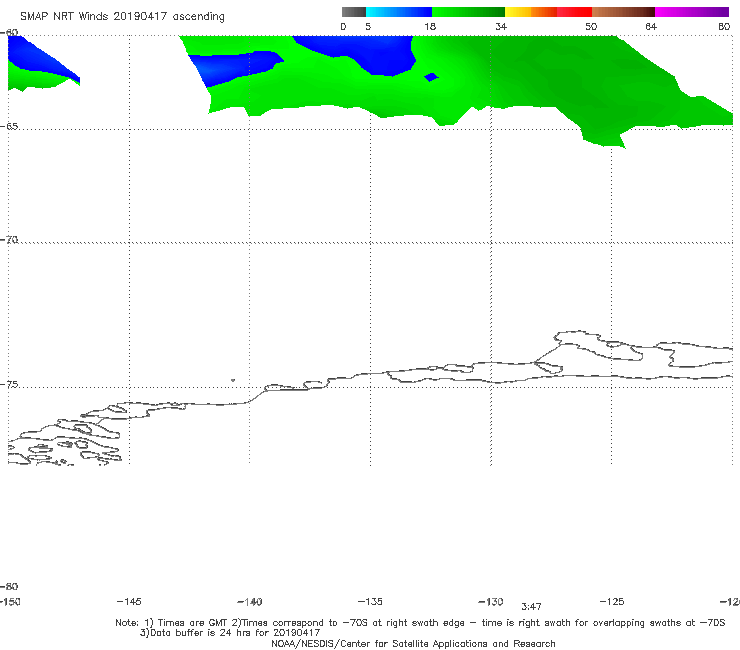This screenshot has height=650, width=740.
Task: Click the longitude label '-130'
Action: [491, 601]
